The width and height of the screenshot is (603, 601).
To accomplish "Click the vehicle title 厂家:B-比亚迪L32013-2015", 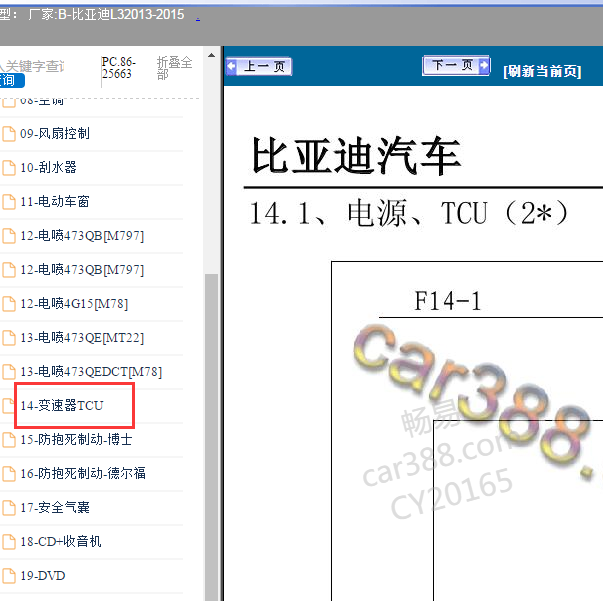I will click(x=106, y=15).
